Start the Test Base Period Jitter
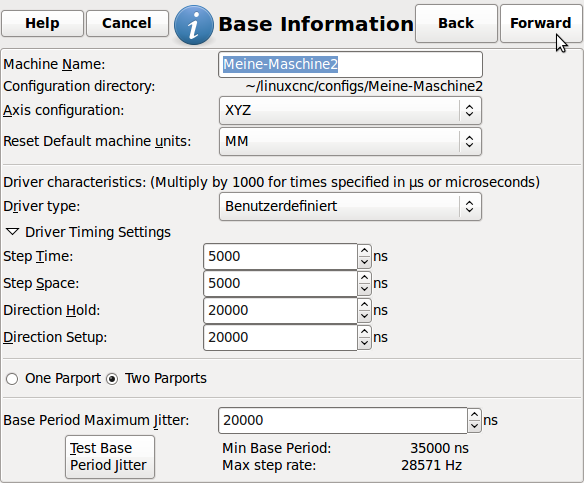This screenshot has width=584, height=483. tap(110, 457)
